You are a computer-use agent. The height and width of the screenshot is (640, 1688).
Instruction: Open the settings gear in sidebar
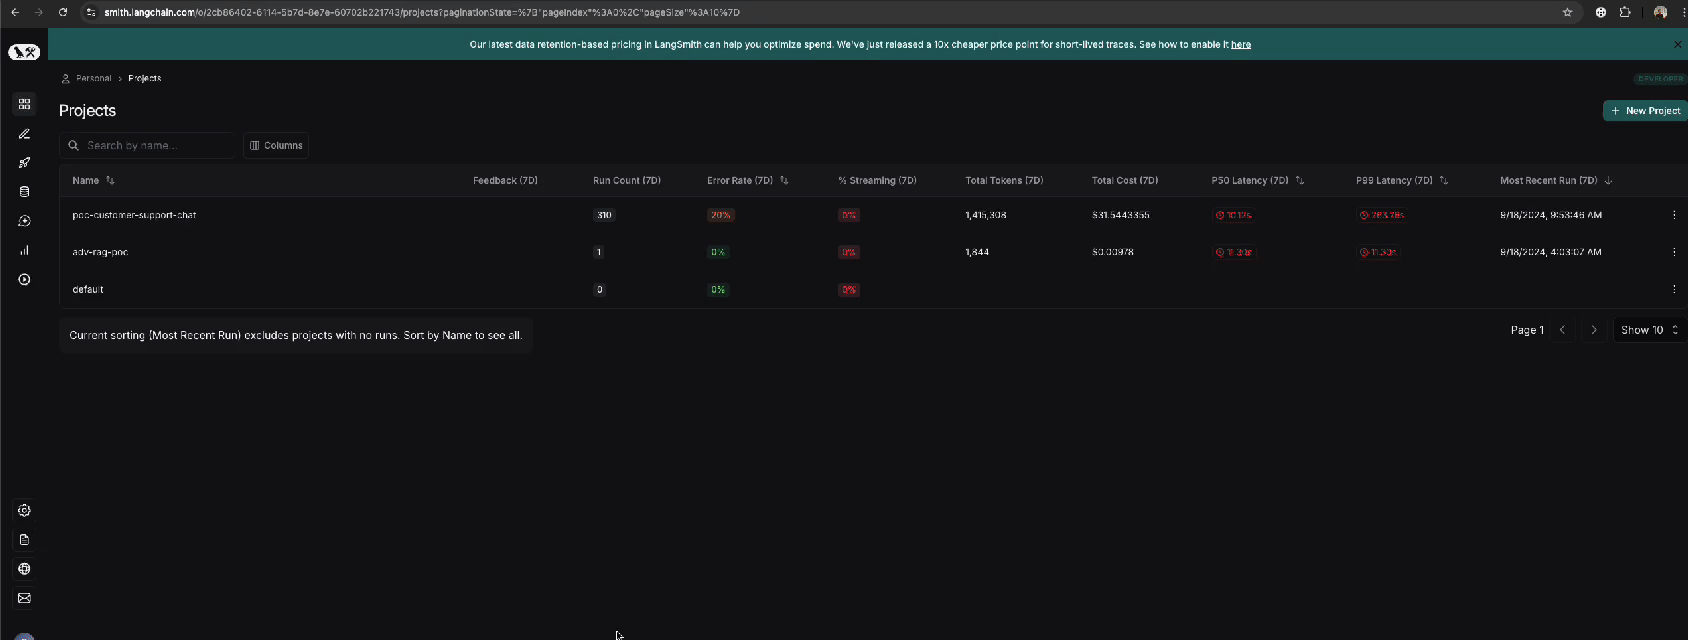(24, 510)
